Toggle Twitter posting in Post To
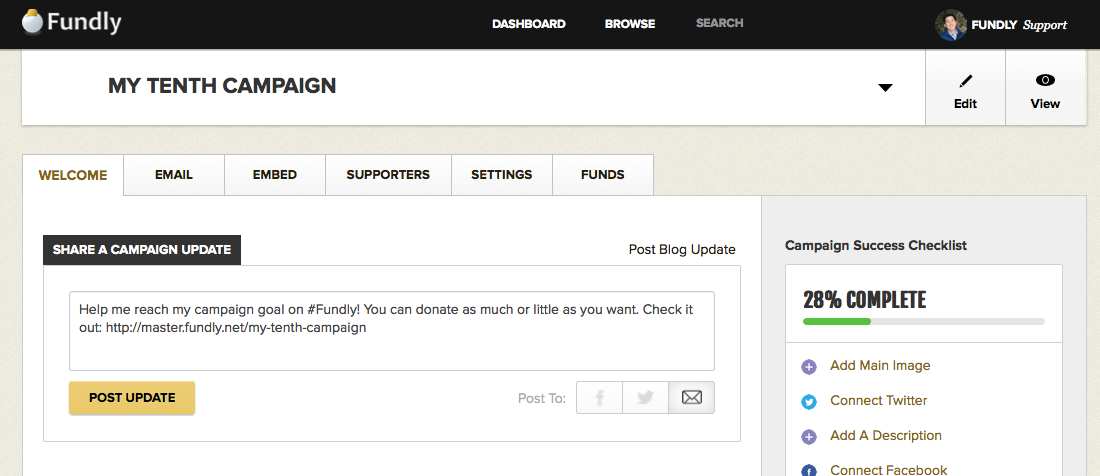Screen dimensions: 1100x476 (645, 397)
